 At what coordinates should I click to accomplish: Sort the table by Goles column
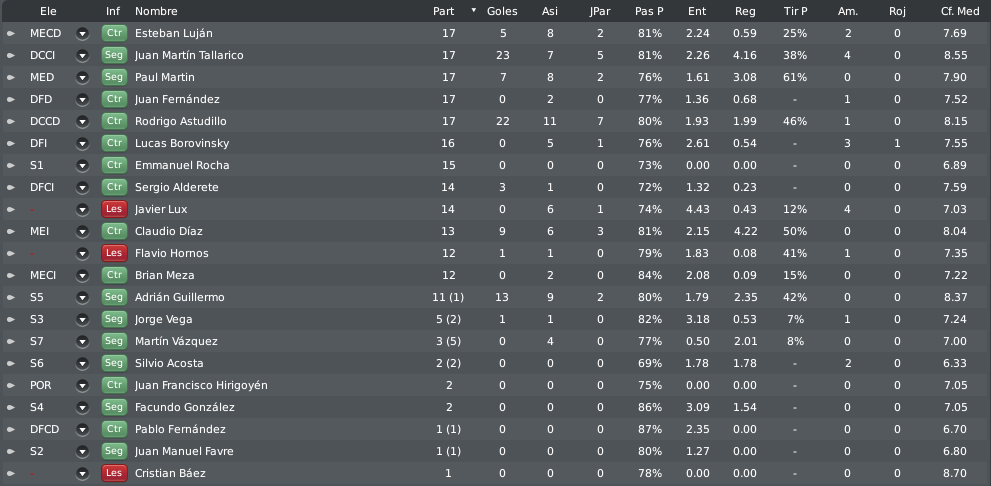[502, 11]
